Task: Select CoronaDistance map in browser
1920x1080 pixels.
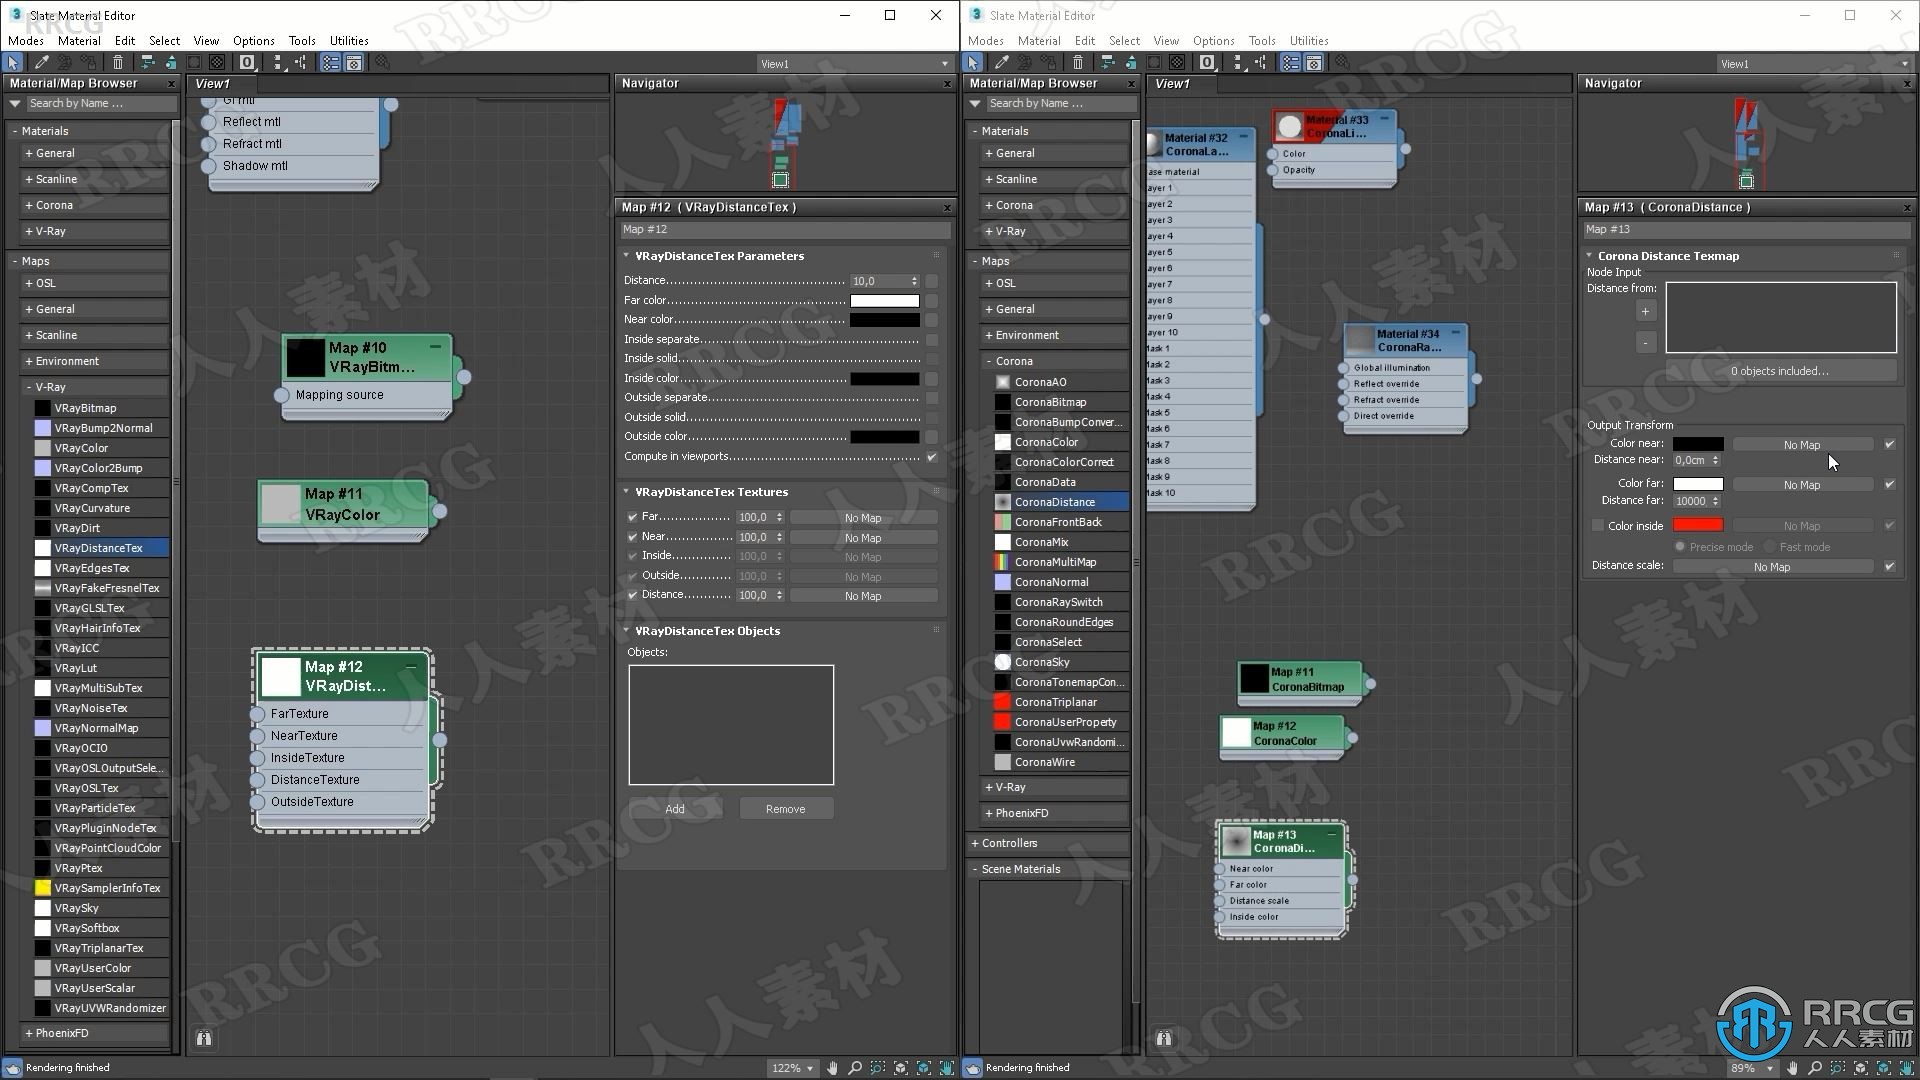Action: coord(1055,501)
